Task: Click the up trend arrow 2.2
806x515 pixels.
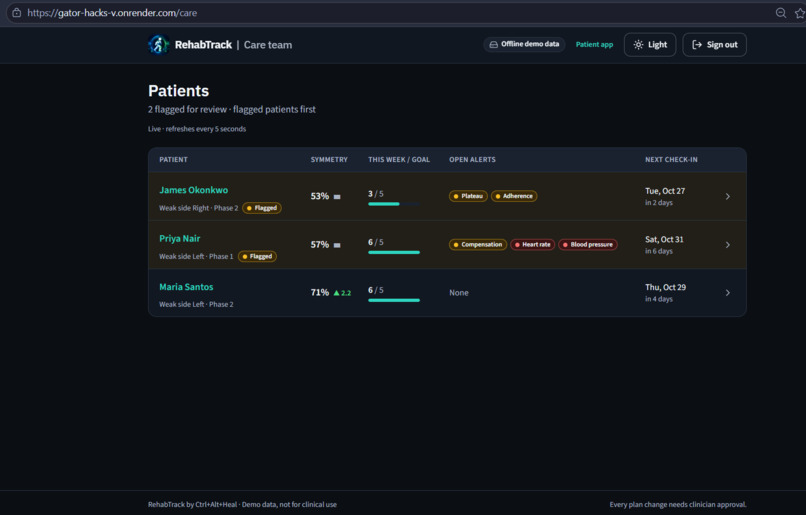Action: tap(342, 293)
